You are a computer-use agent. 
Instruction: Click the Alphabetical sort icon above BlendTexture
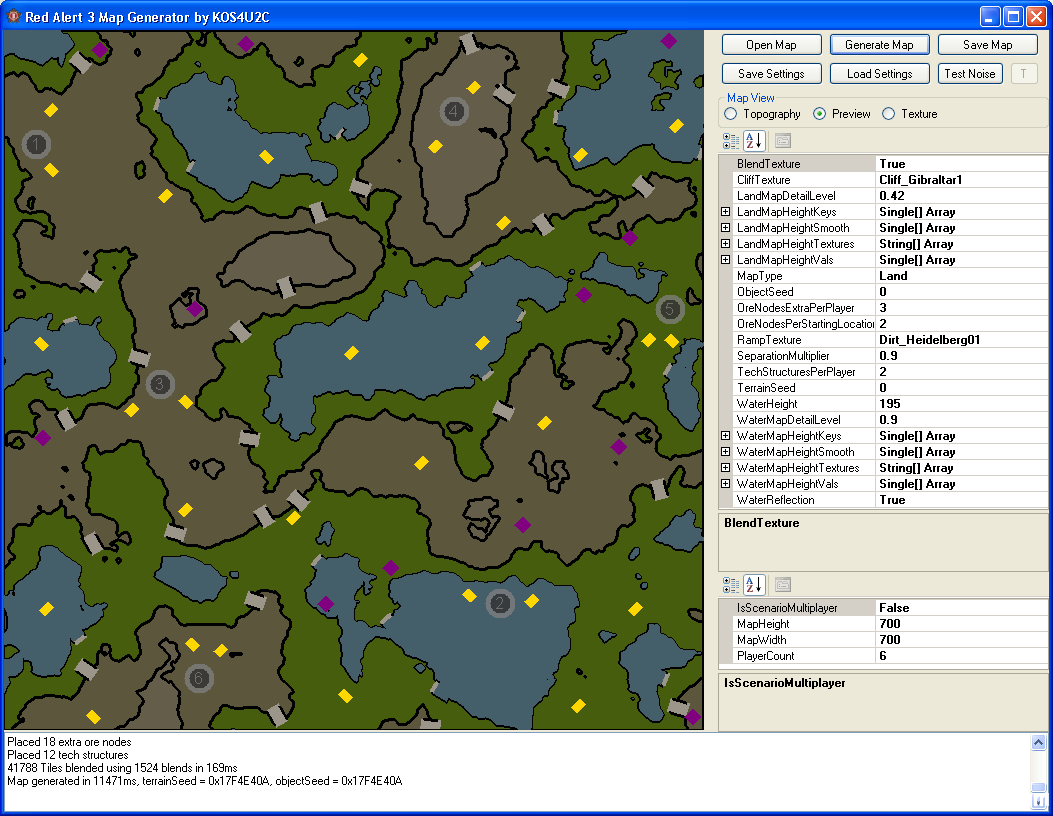tap(754, 141)
